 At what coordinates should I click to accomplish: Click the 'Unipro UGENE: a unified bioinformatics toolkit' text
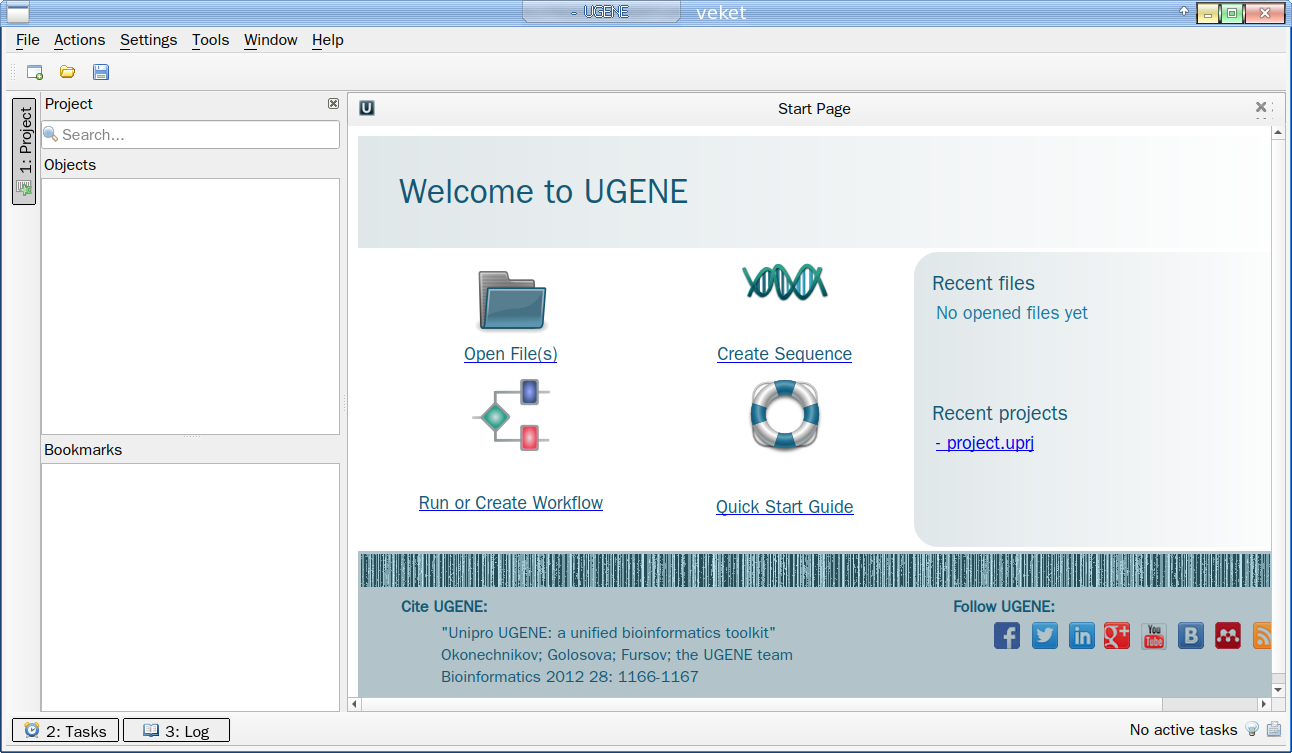click(608, 633)
